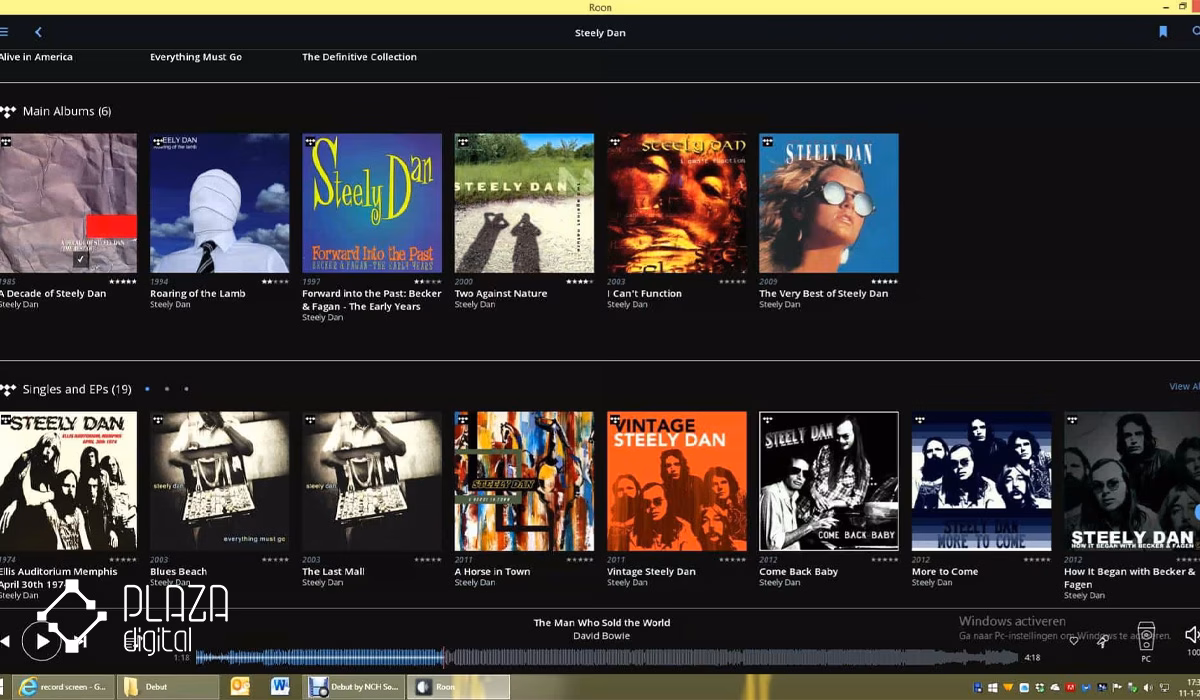This screenshot has height=700, width=1200.
Task: Open Word from the taskbar
Action: pyautogui.click(x=280, y=687)
